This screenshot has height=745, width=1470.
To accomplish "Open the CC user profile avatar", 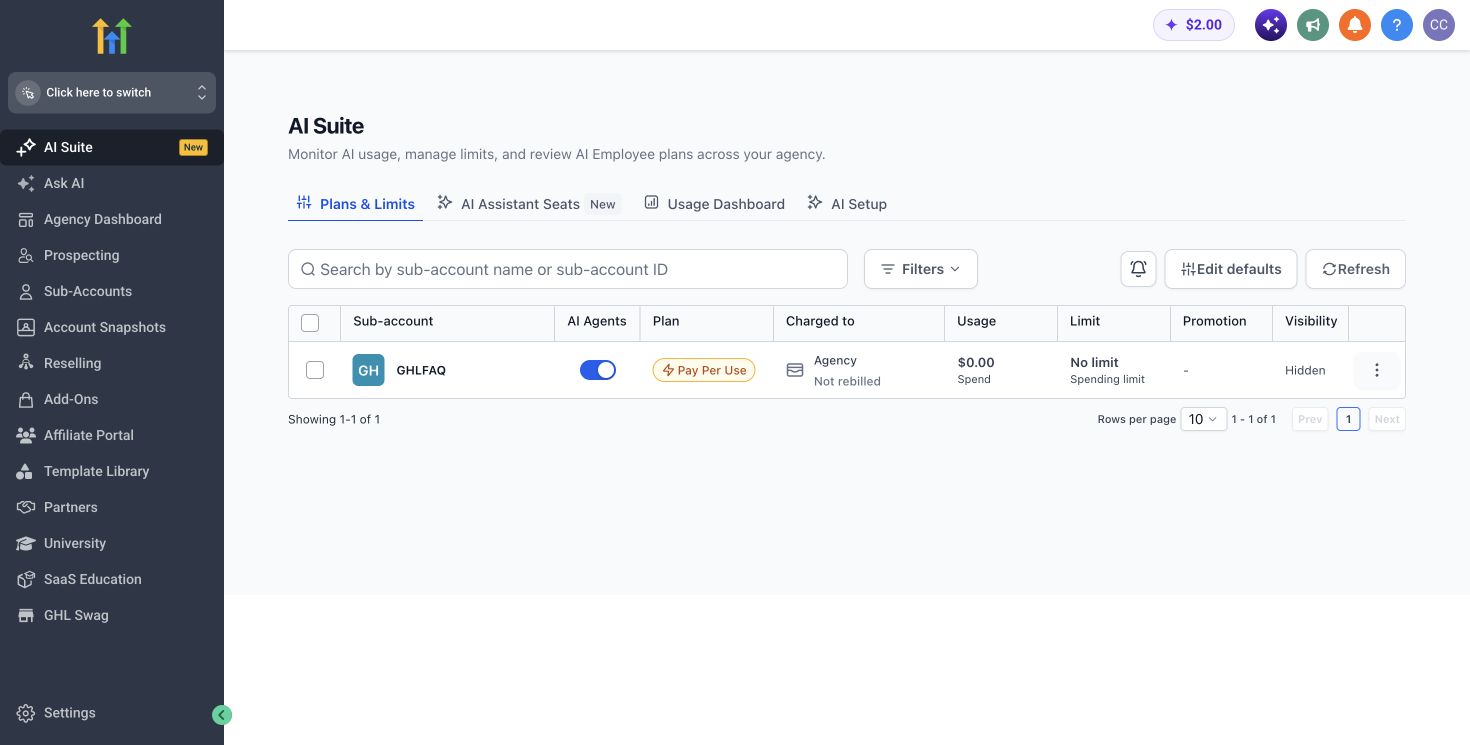I will tap(1439, 25).
